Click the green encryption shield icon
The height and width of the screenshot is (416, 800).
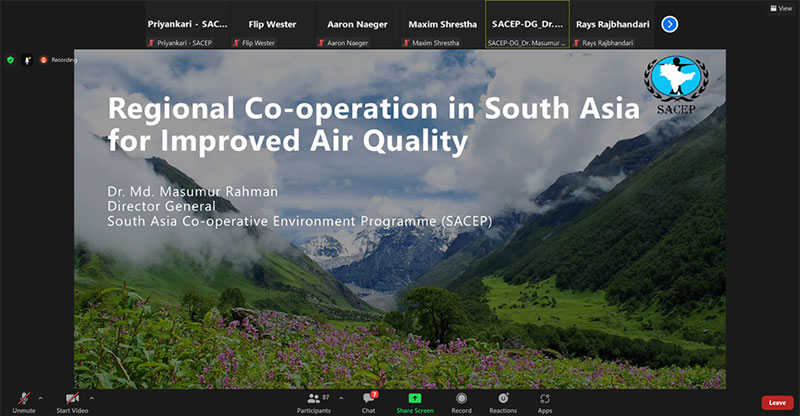[10, 60]
